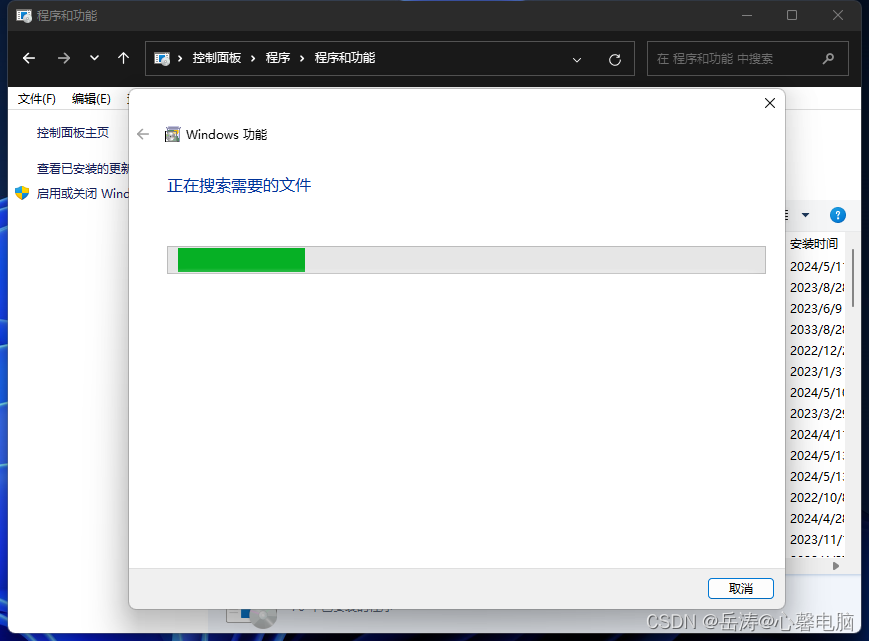The width and height of the screenshot is (869, 641).
Task: Refresh the 程序和功能 view
Action: point(615,59)
